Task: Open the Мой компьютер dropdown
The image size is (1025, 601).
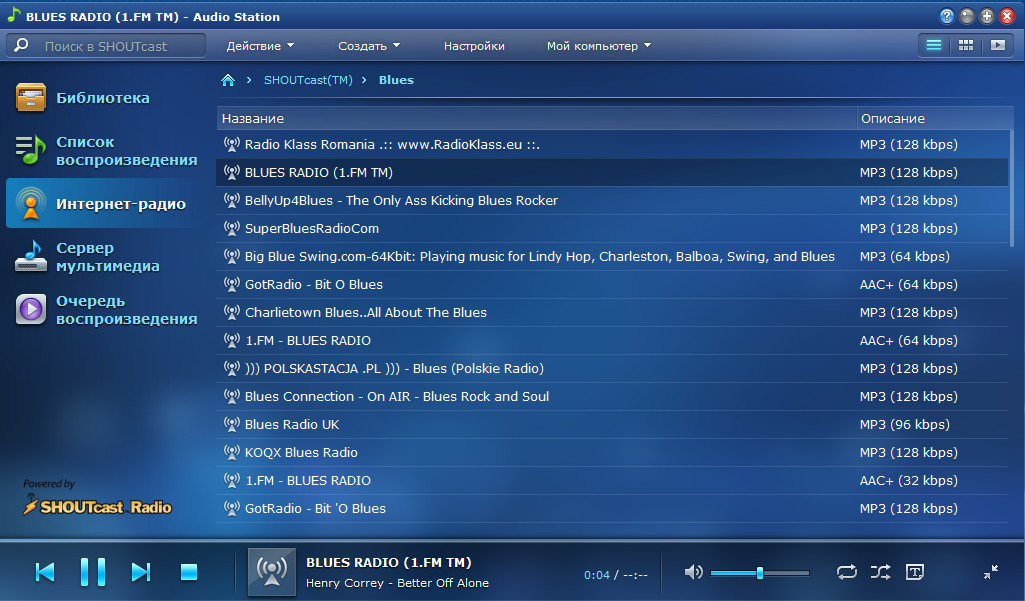Action: pos(598,46)
